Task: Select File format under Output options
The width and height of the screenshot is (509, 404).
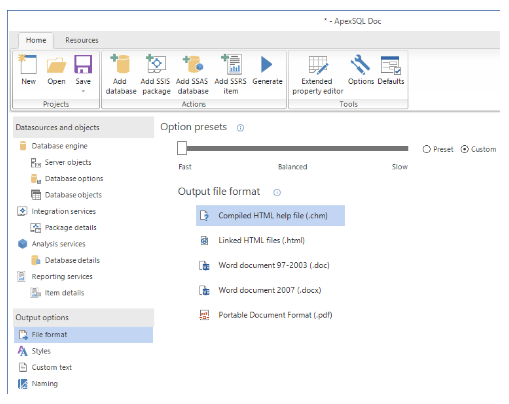Action: click(x=83, y=335)
